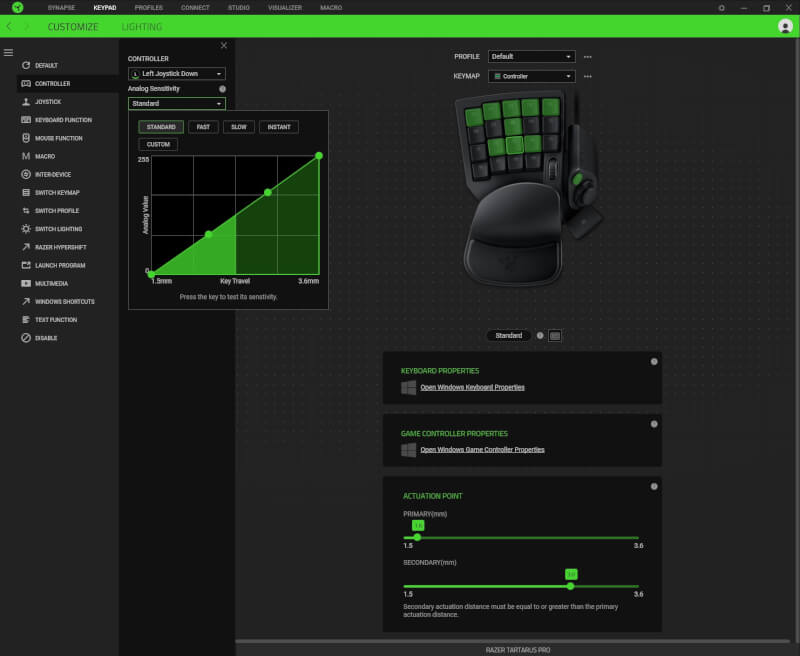Click the middle-upper curve control point
Image resolution: width=800 pixels, height=656 pixels.
(x=267, y=192)
